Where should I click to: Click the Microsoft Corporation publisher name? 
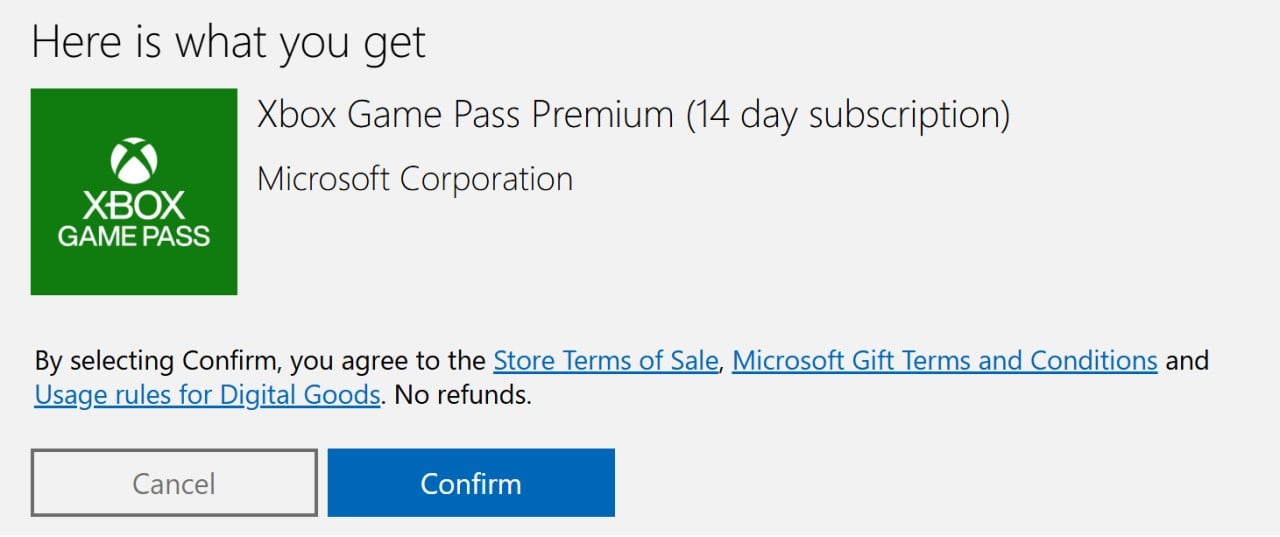415,180
